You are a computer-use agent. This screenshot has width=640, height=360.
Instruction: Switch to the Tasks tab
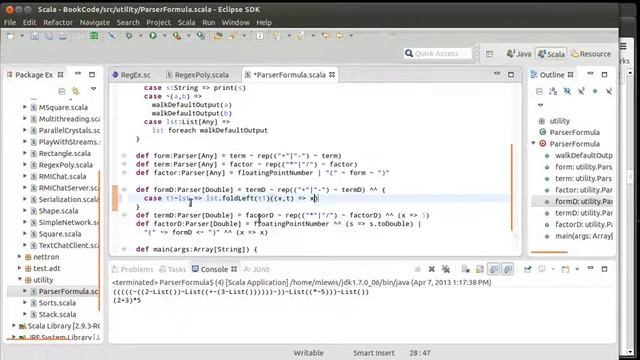pos(172,269)
